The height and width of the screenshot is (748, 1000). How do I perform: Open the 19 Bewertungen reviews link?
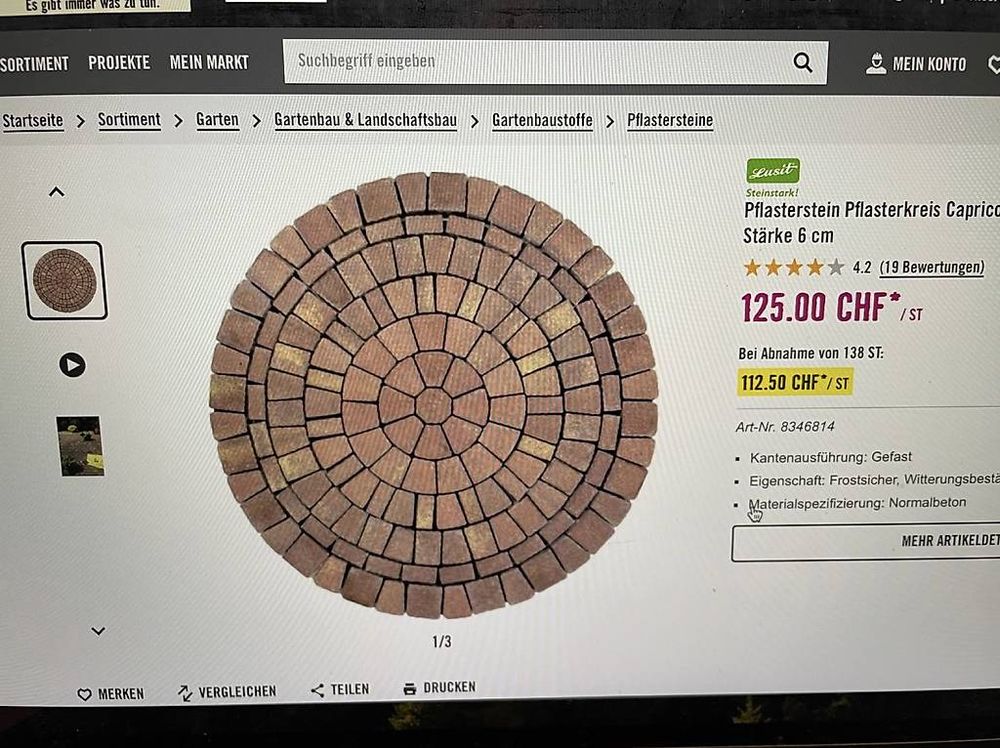point(931,267)
